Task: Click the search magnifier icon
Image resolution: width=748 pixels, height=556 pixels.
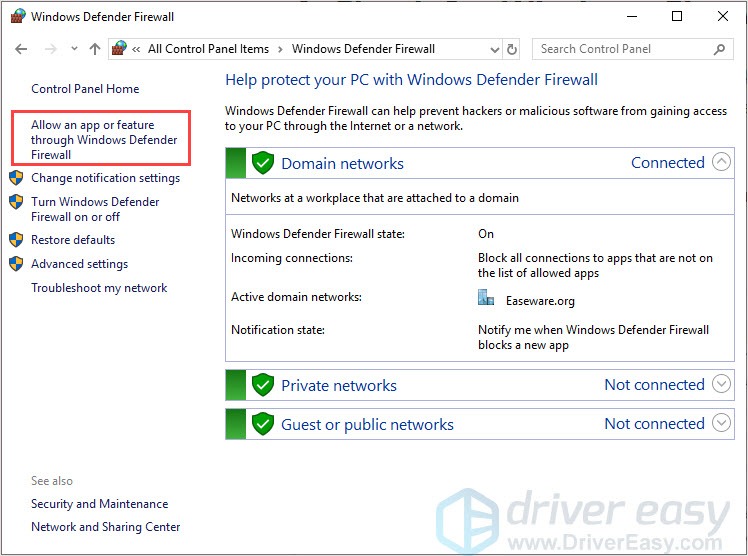Action: point(719,49)
